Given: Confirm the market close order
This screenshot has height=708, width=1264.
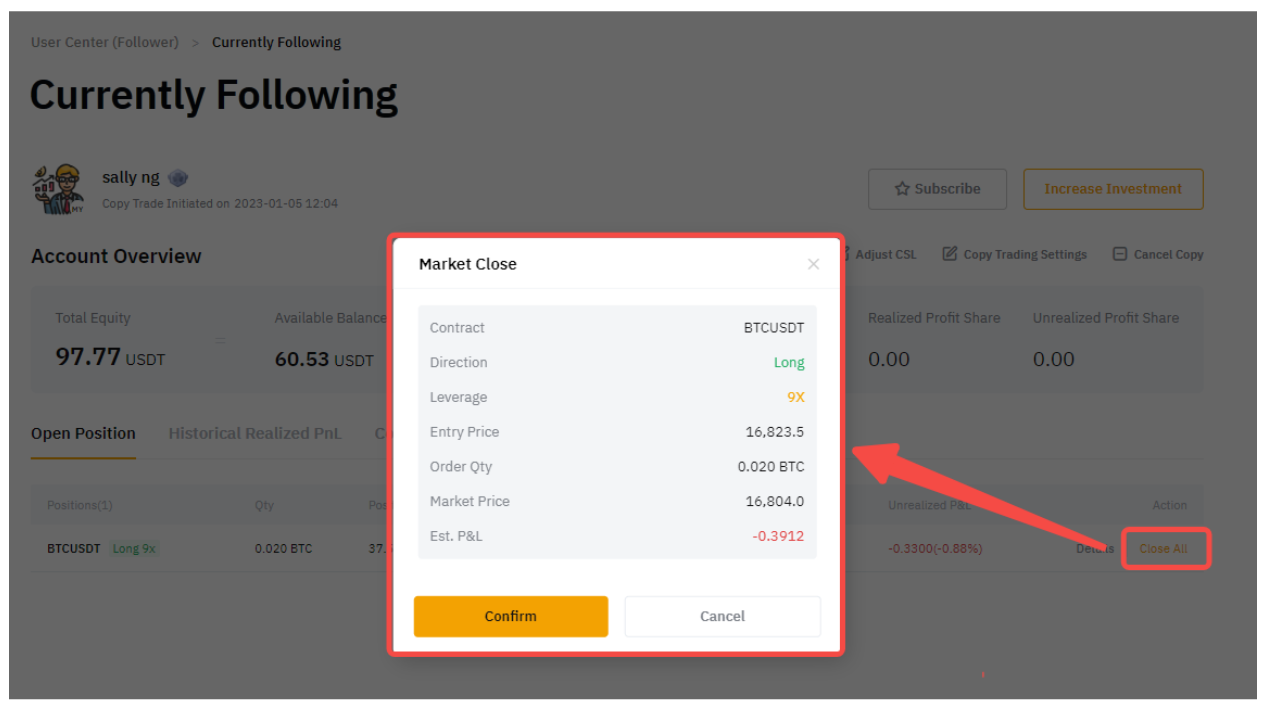Looking at the screenshot, I should click(x=510, y=616).
